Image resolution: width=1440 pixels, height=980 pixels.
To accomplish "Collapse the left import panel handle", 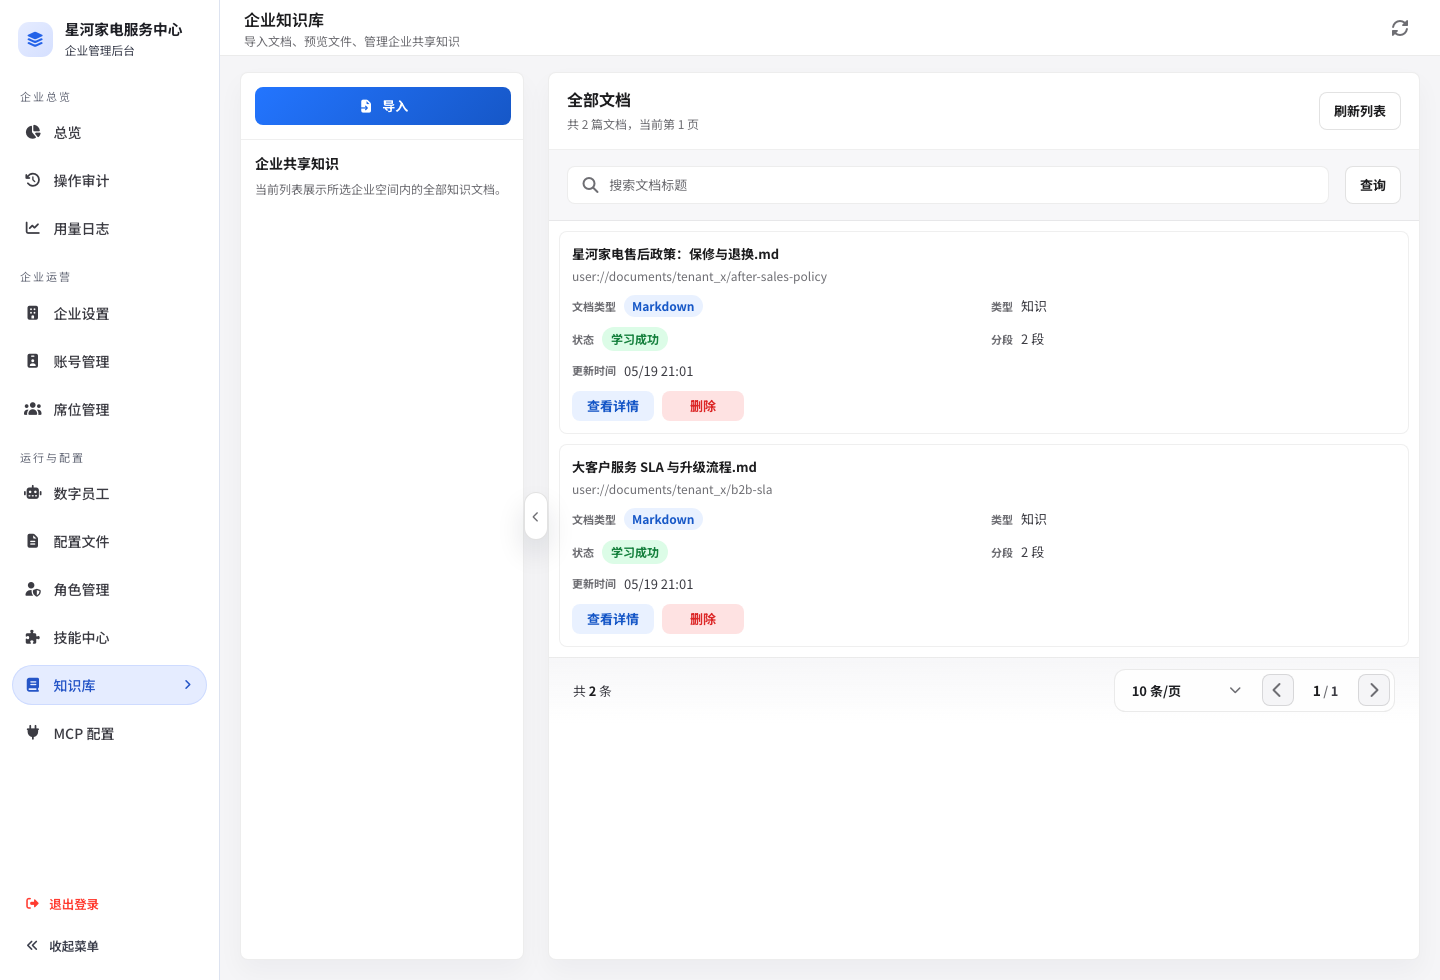I will coord(536,516).
